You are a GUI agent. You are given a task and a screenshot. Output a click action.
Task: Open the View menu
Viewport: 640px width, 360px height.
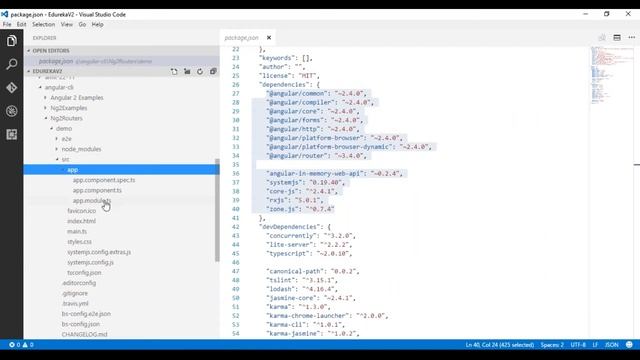(x=67, y=24)
